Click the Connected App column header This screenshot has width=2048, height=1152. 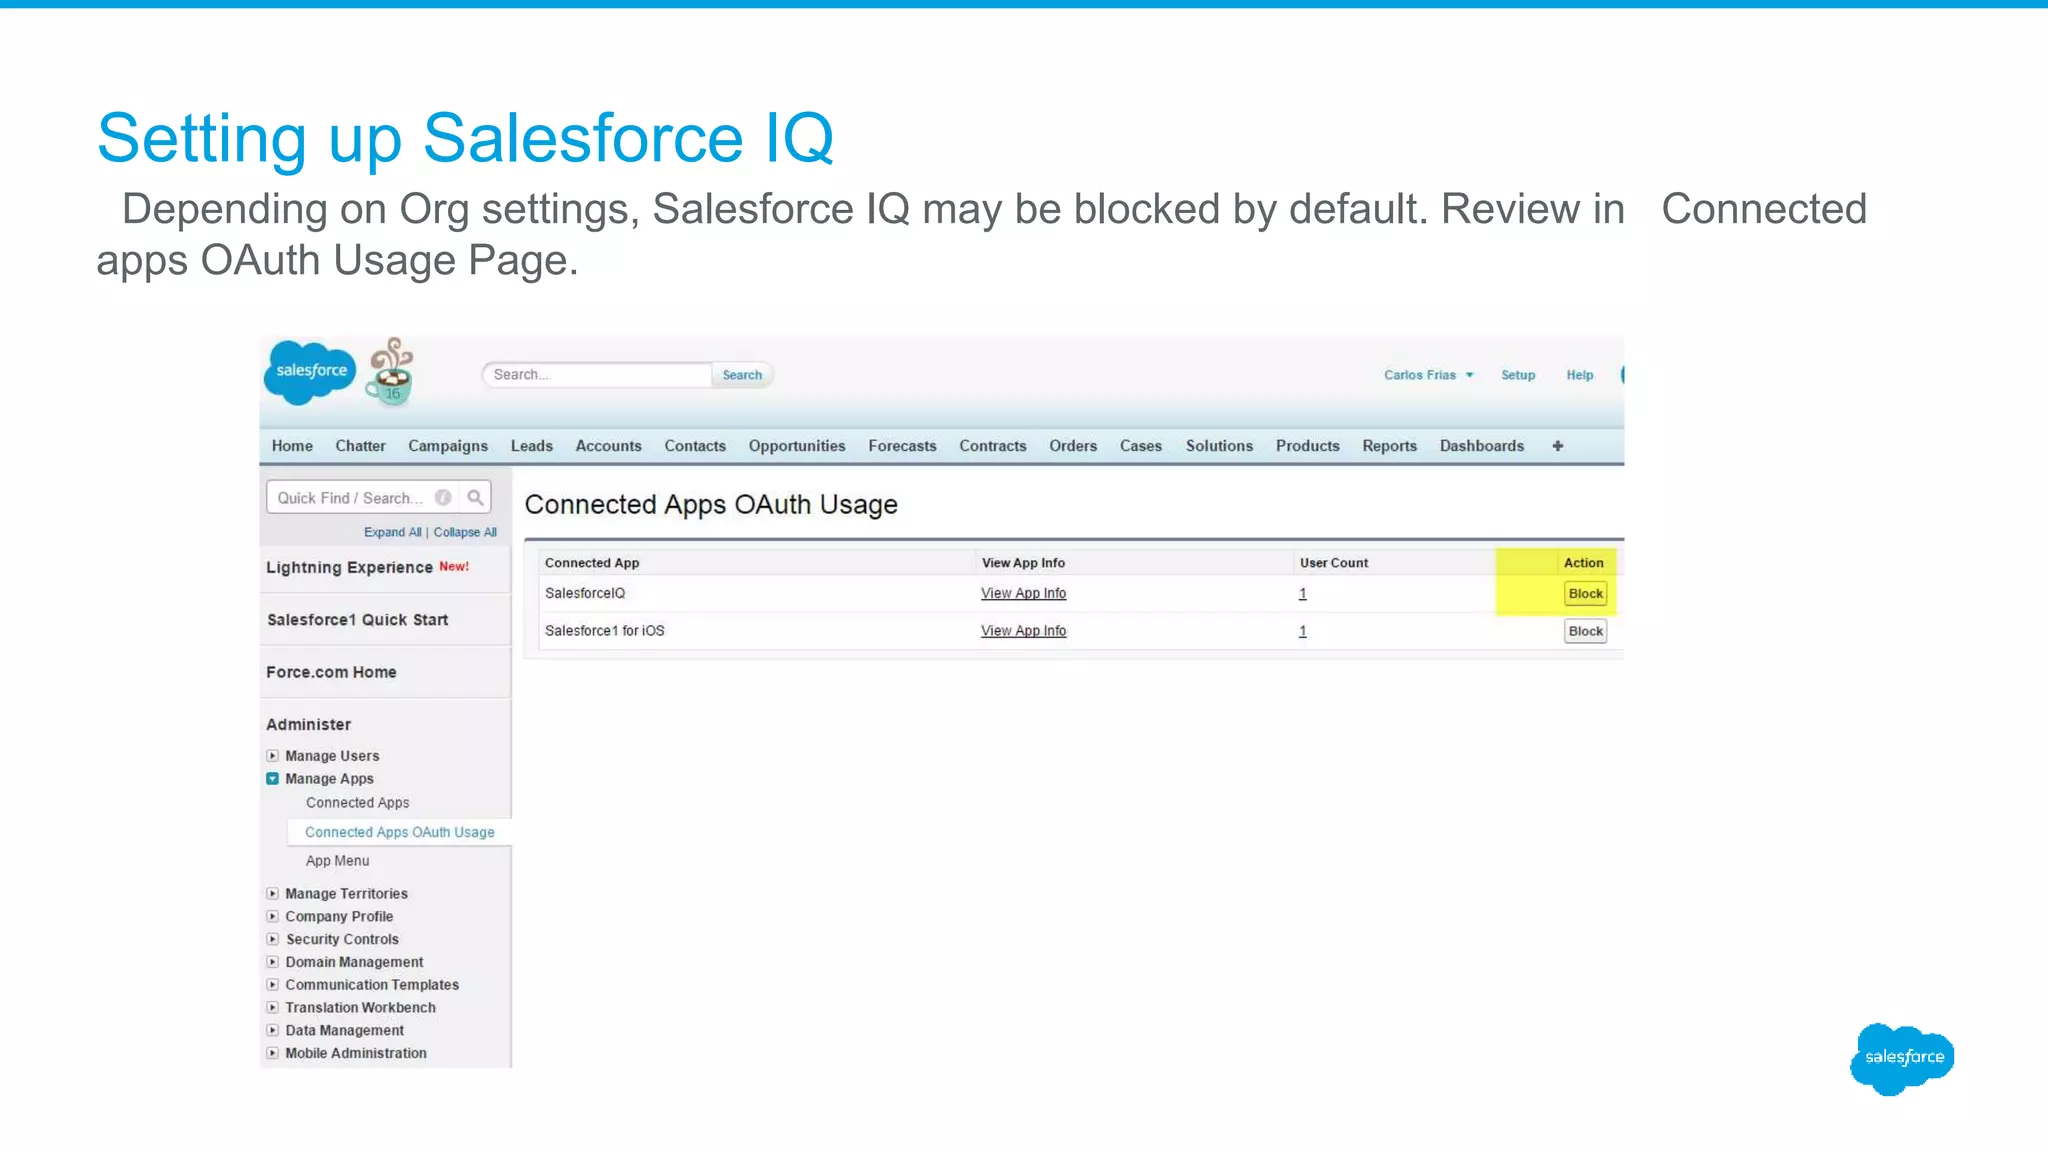pyautogui.click(x=592, y=563)
